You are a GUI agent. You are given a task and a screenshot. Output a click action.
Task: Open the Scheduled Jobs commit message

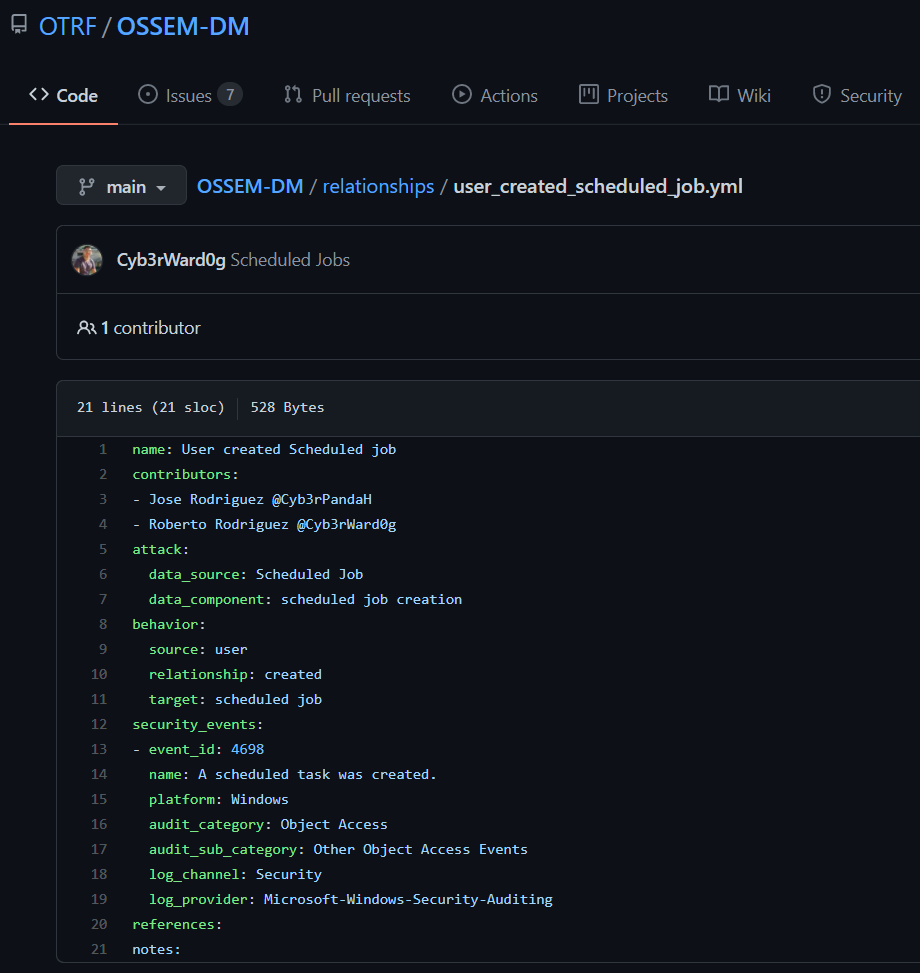tap(290, 260)
